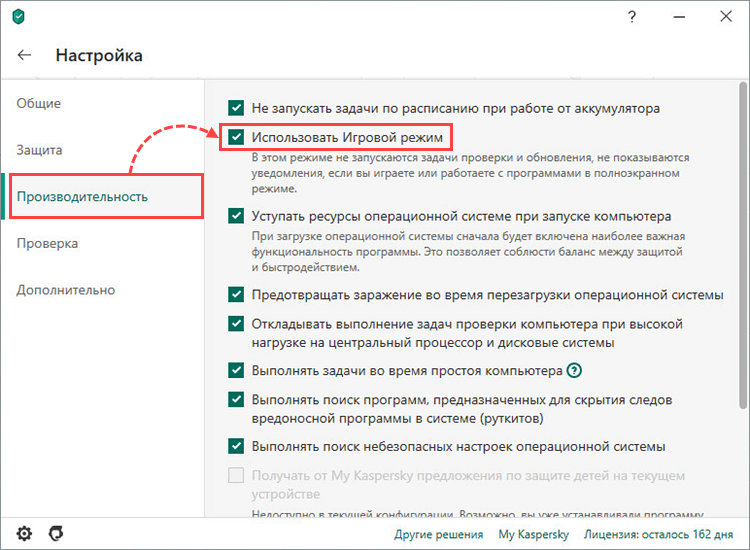Open the support agent icon in footer

pos(56,533)
